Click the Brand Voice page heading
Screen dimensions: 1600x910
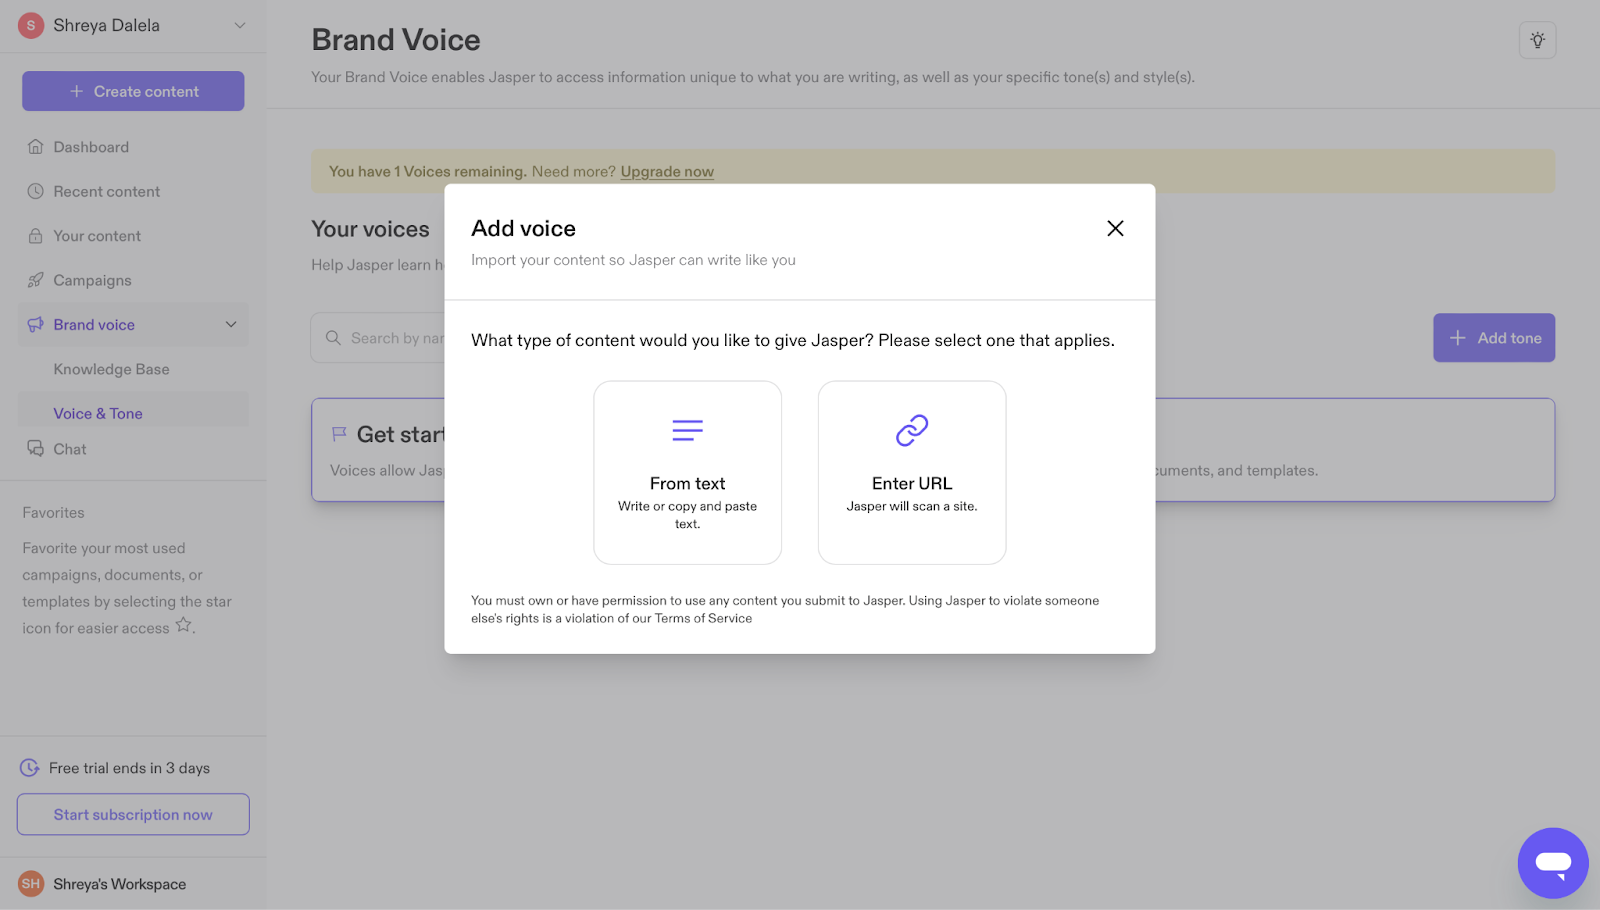point(396,40)
